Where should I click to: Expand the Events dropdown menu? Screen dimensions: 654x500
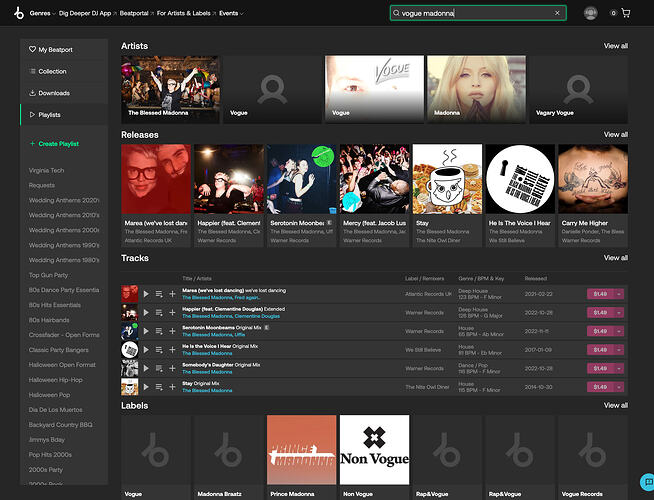click(x=231, y=13)
